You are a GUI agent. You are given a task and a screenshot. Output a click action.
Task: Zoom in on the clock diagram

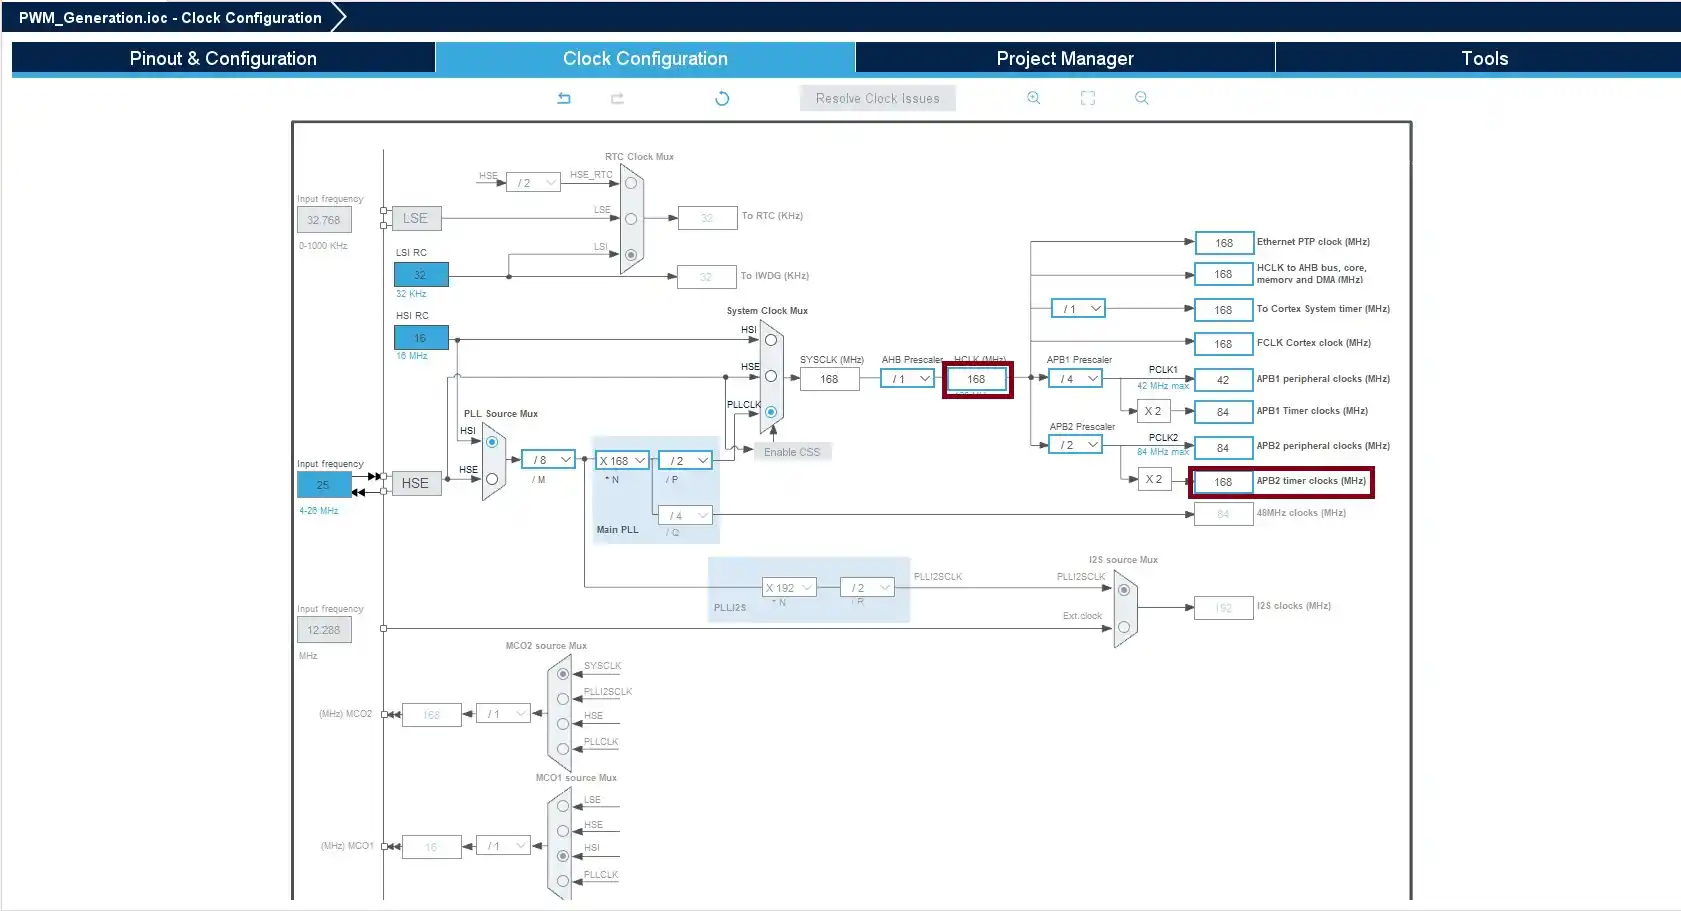pos(1034,98)
